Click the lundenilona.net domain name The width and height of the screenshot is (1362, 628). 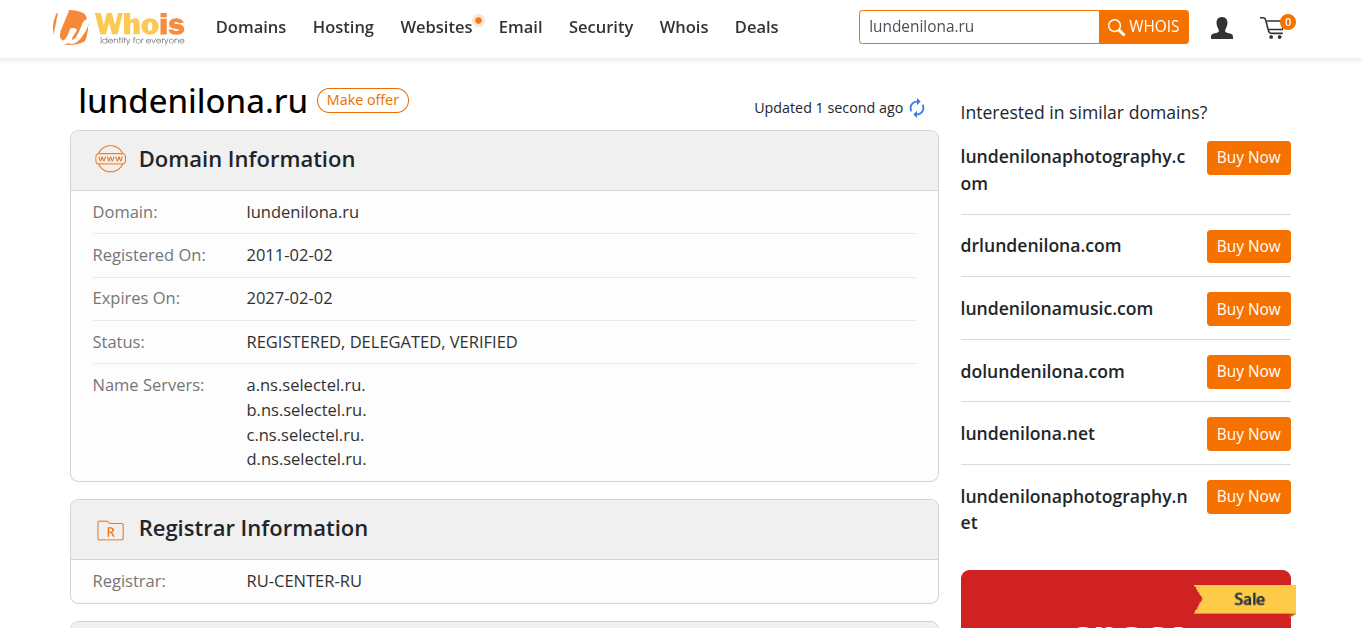[1028, 434]
